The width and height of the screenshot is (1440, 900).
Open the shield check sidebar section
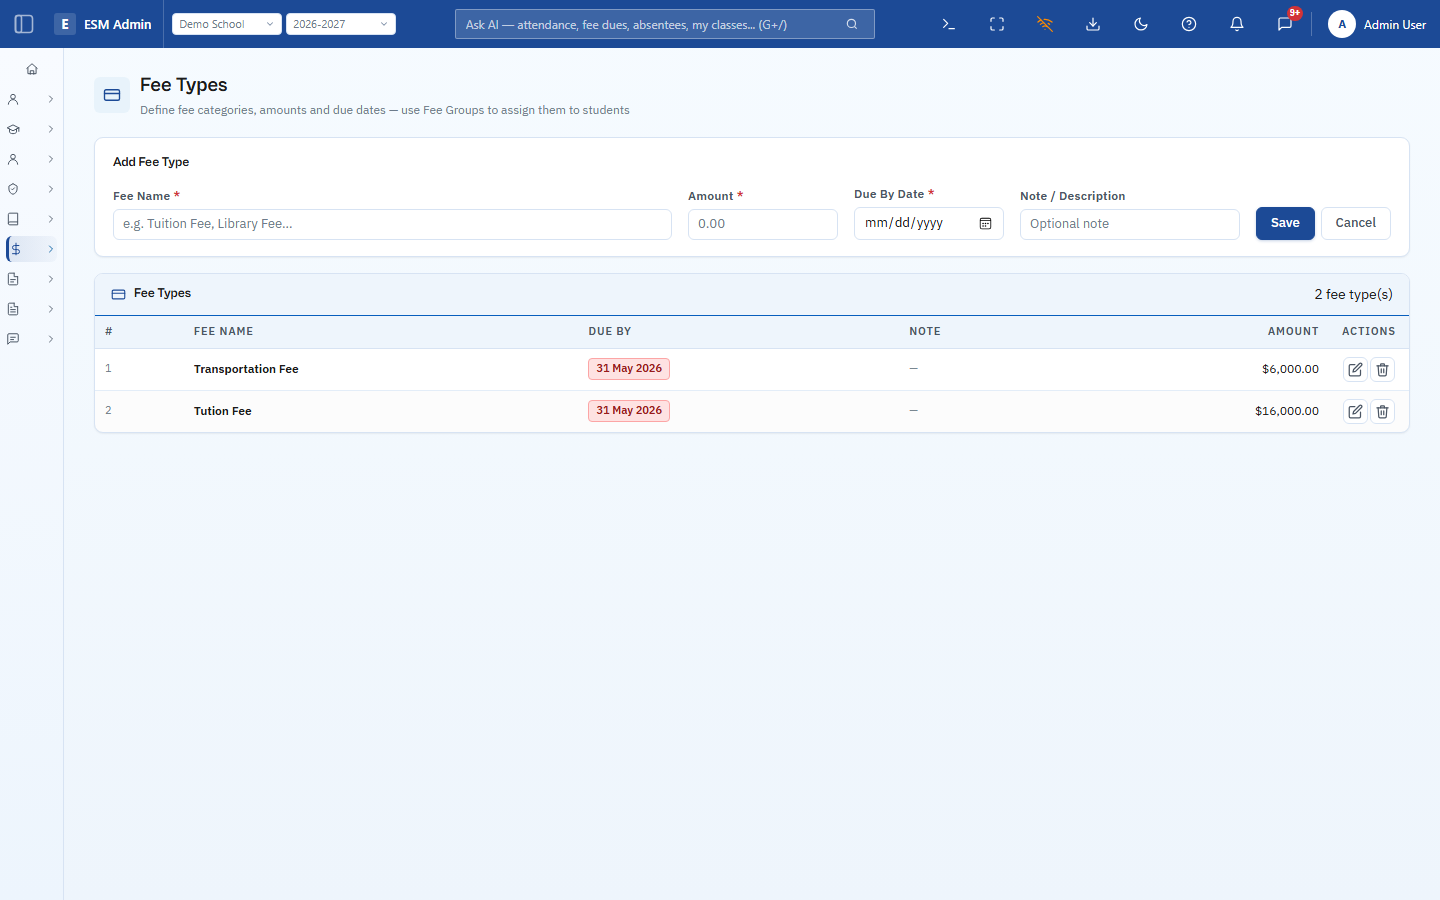[13, 189]
